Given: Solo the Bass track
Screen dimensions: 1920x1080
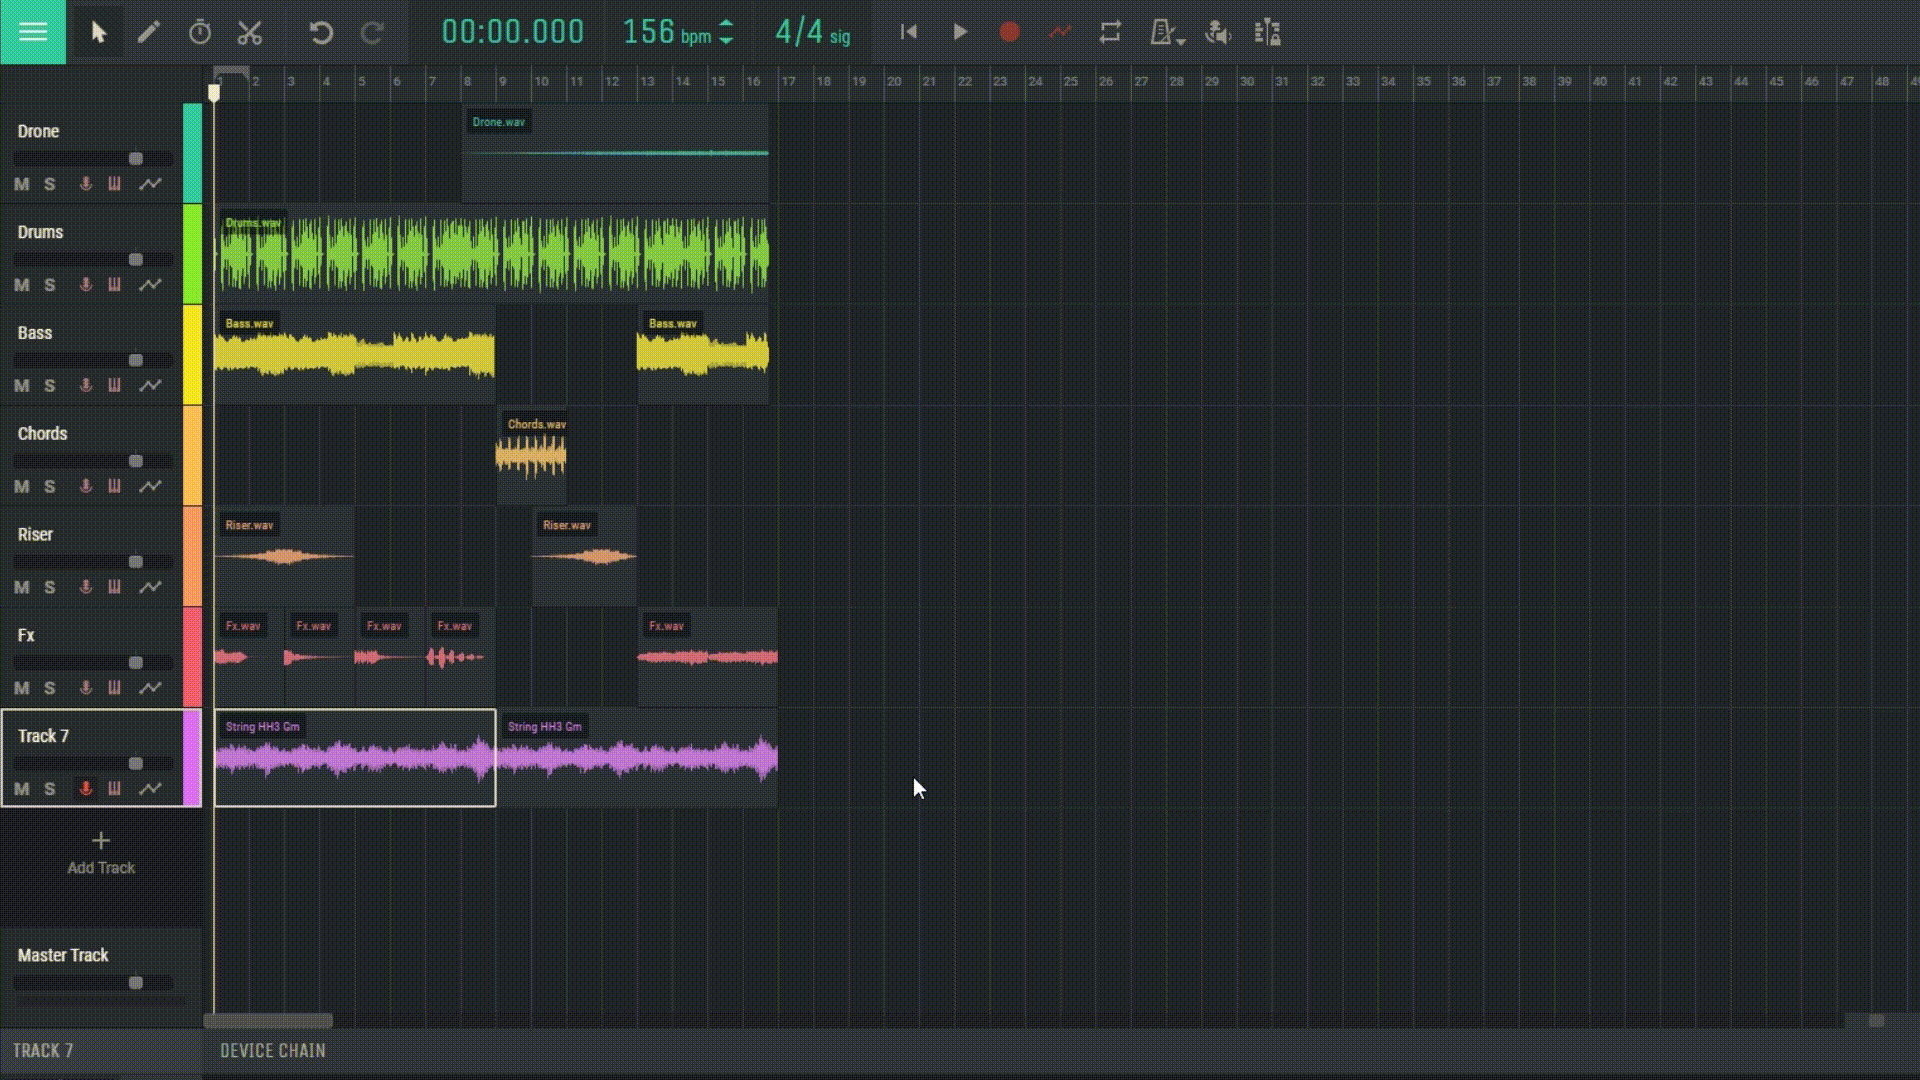Looking at the screenshot, I should coord(50,386).
